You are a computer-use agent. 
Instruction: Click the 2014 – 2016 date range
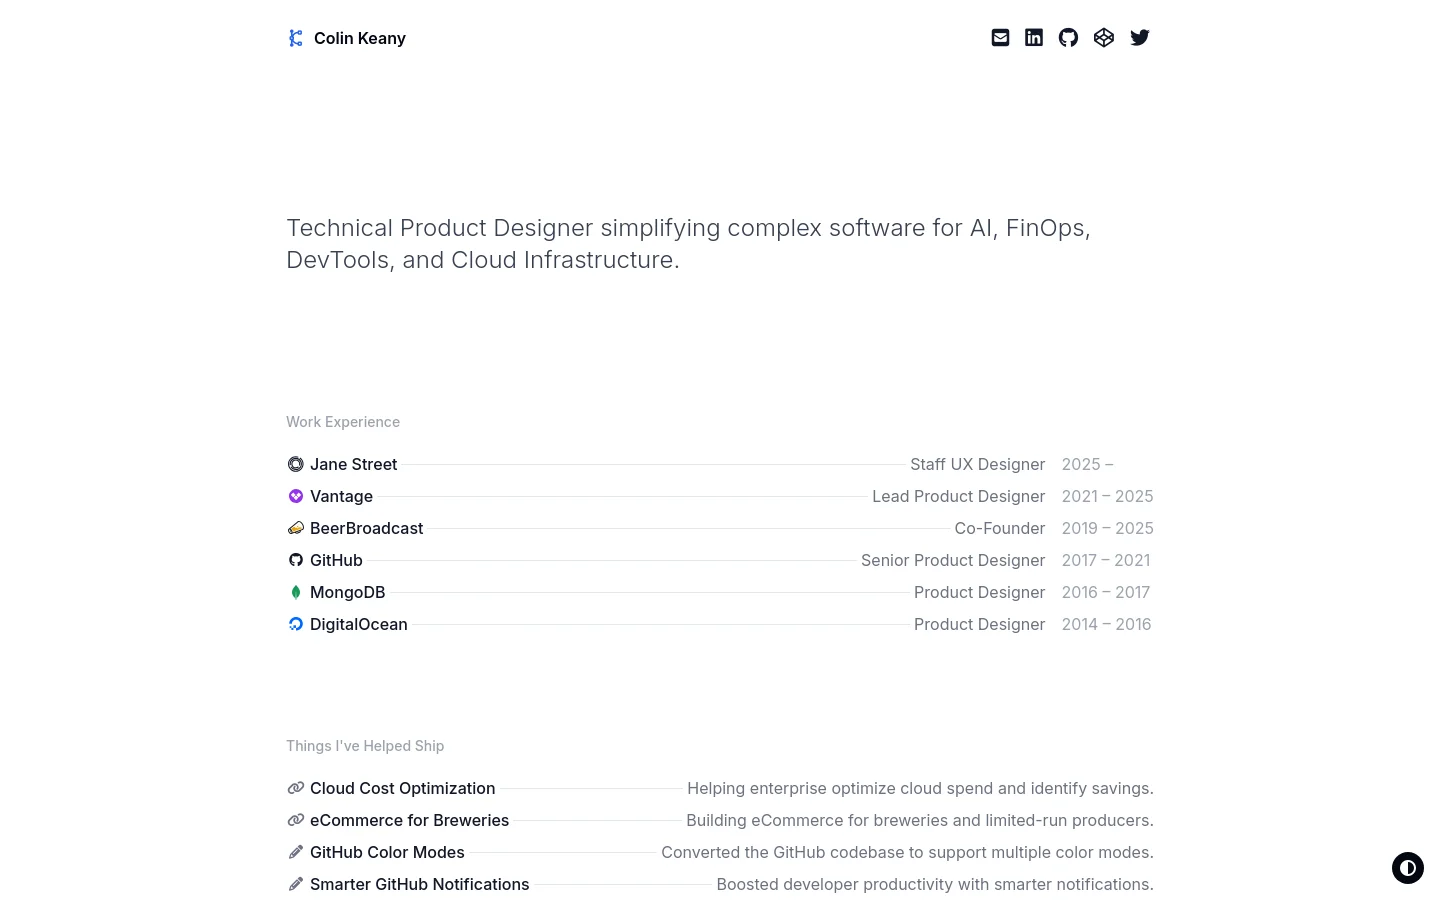1107,624
